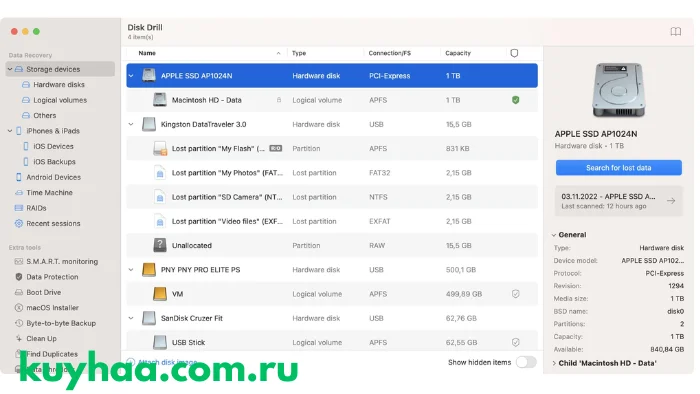Click the VM volume icon
This screenshot has height=394, width=700.
160,294
